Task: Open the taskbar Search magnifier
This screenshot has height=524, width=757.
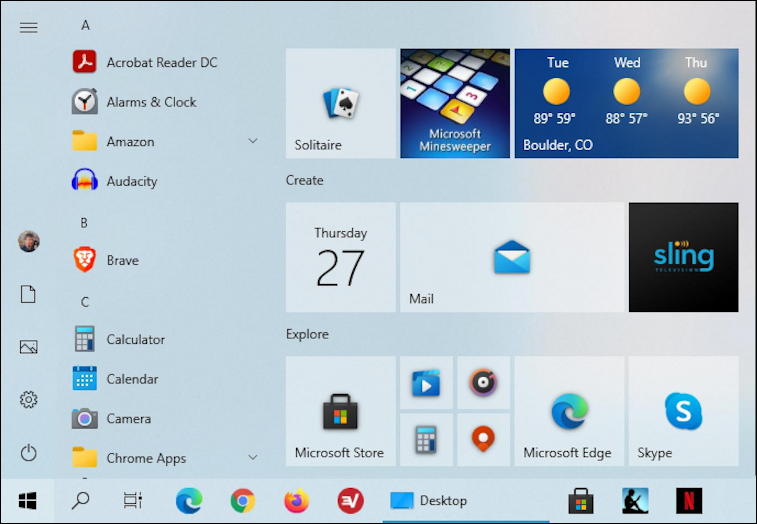Action: point(80,500)
